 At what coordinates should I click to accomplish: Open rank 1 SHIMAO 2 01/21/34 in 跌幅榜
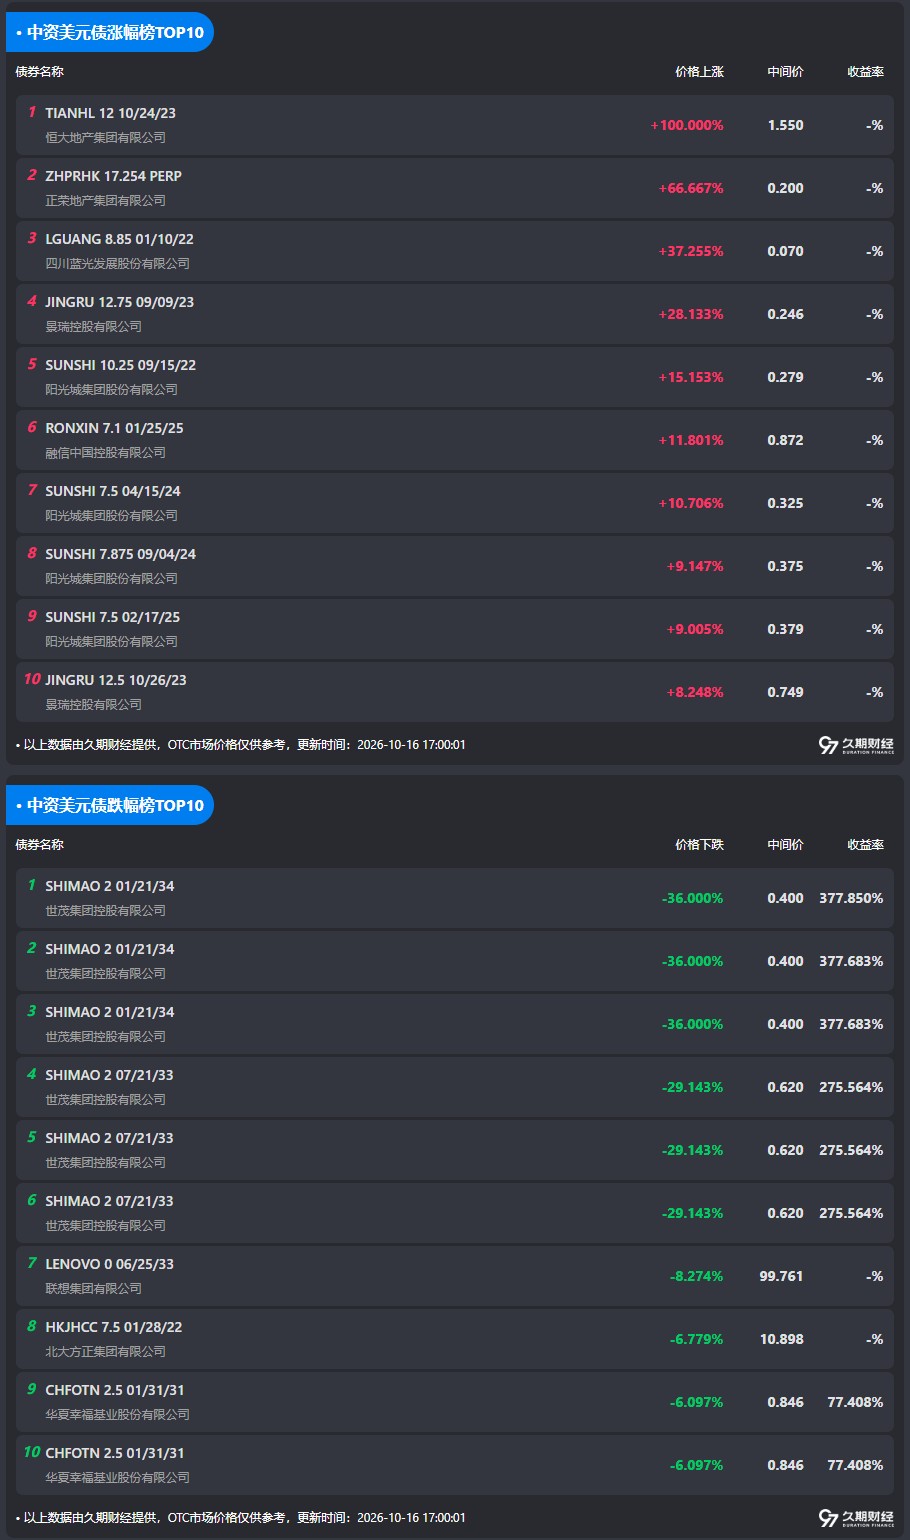(455, 898)
